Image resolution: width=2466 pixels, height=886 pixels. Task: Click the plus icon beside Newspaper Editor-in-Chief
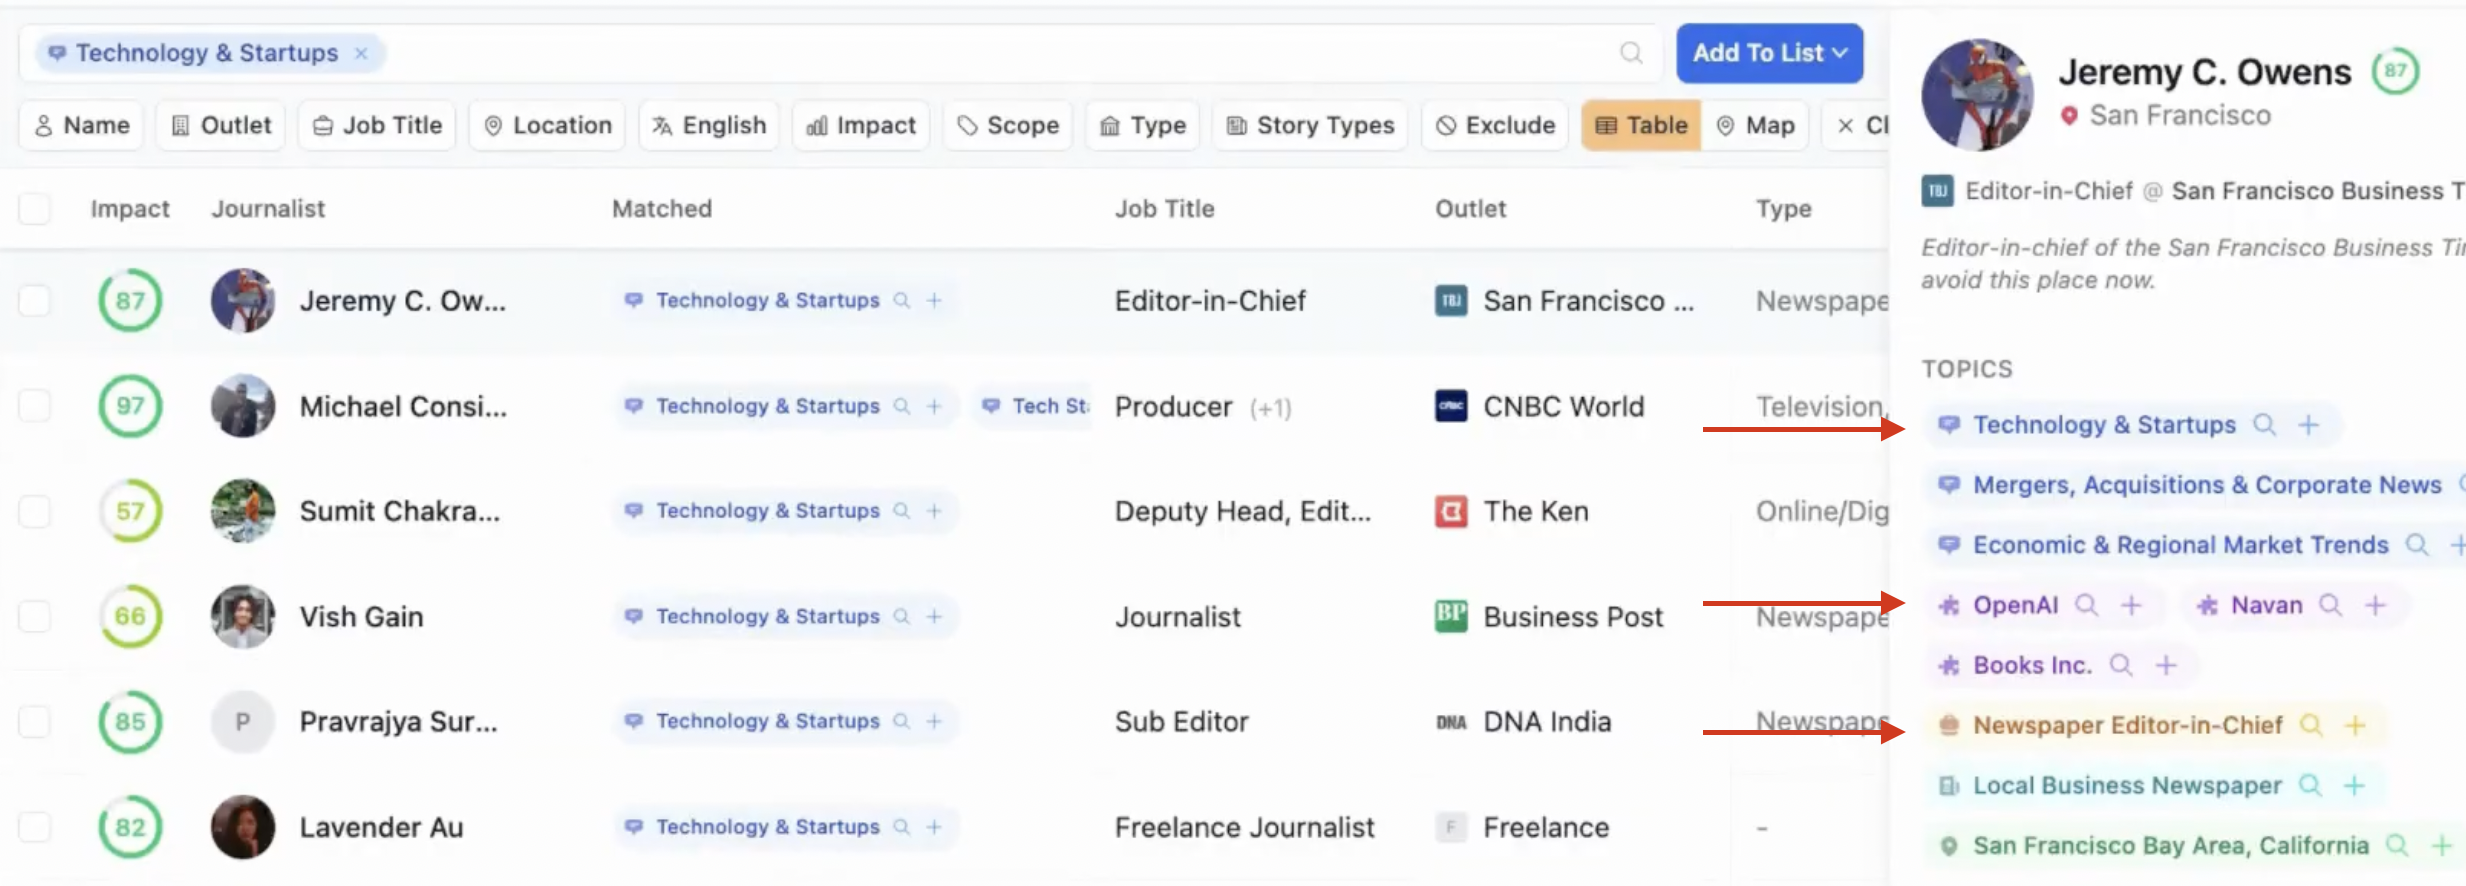coord(2355,725)
